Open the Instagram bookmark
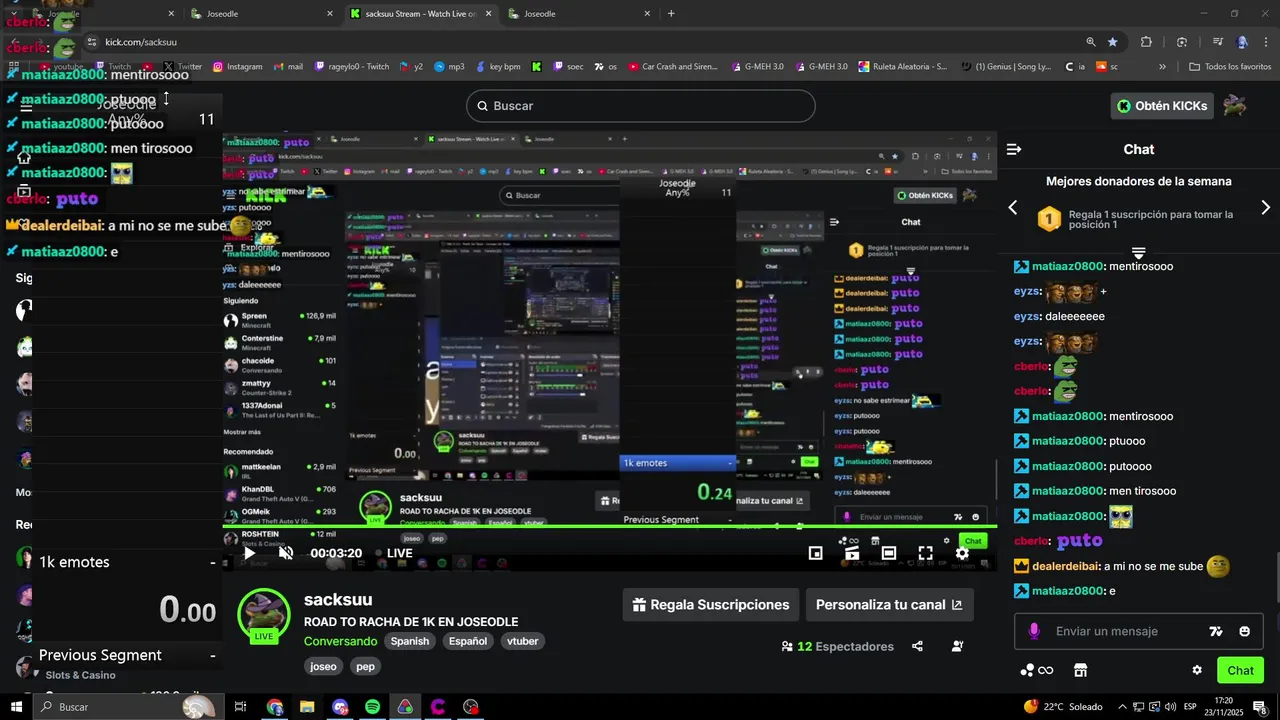Screen dimensions: 1280x720 (x=236, y=67)
